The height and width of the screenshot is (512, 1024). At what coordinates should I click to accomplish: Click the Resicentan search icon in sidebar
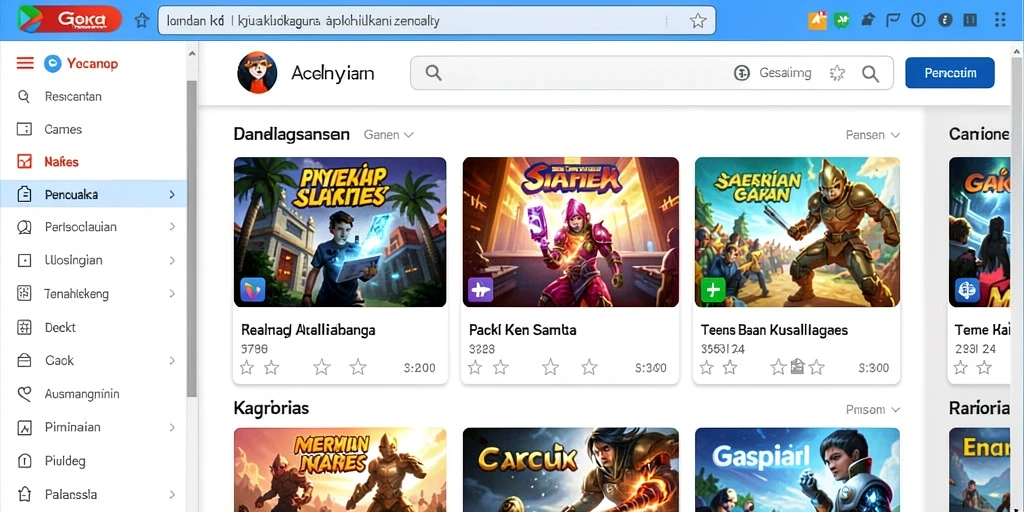pyautogui.click(x=24, y=97)
